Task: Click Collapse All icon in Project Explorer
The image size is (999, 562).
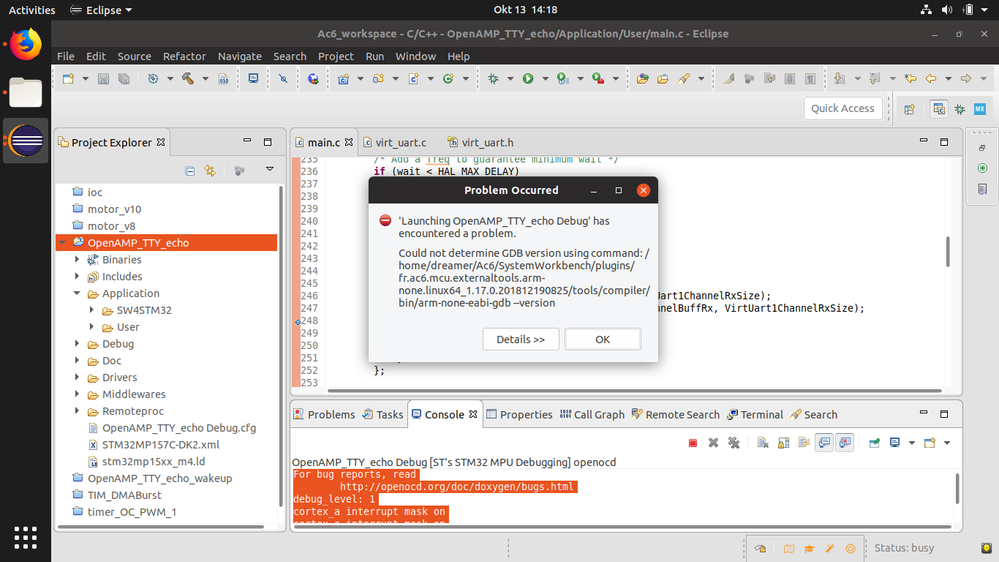Action: (190, 171)
